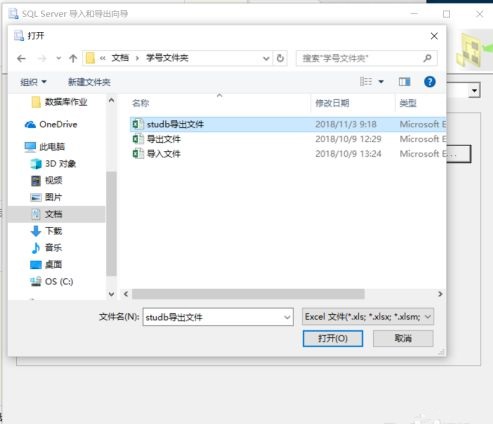Expand the Excel file type filter
The width and height of the screenshot is (493, 424).
368,317
